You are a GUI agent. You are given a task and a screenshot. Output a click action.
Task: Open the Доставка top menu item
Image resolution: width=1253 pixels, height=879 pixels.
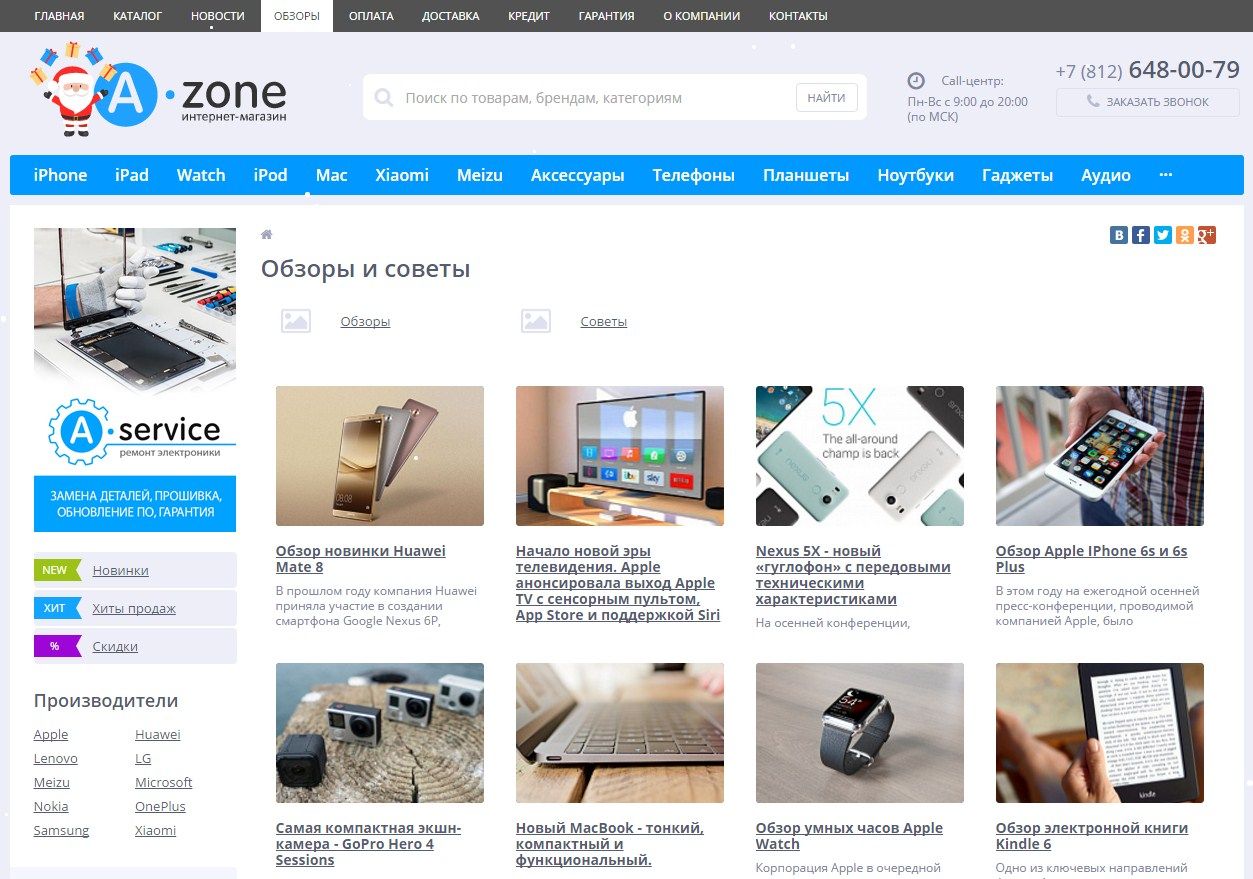click(x=450, y=16)
